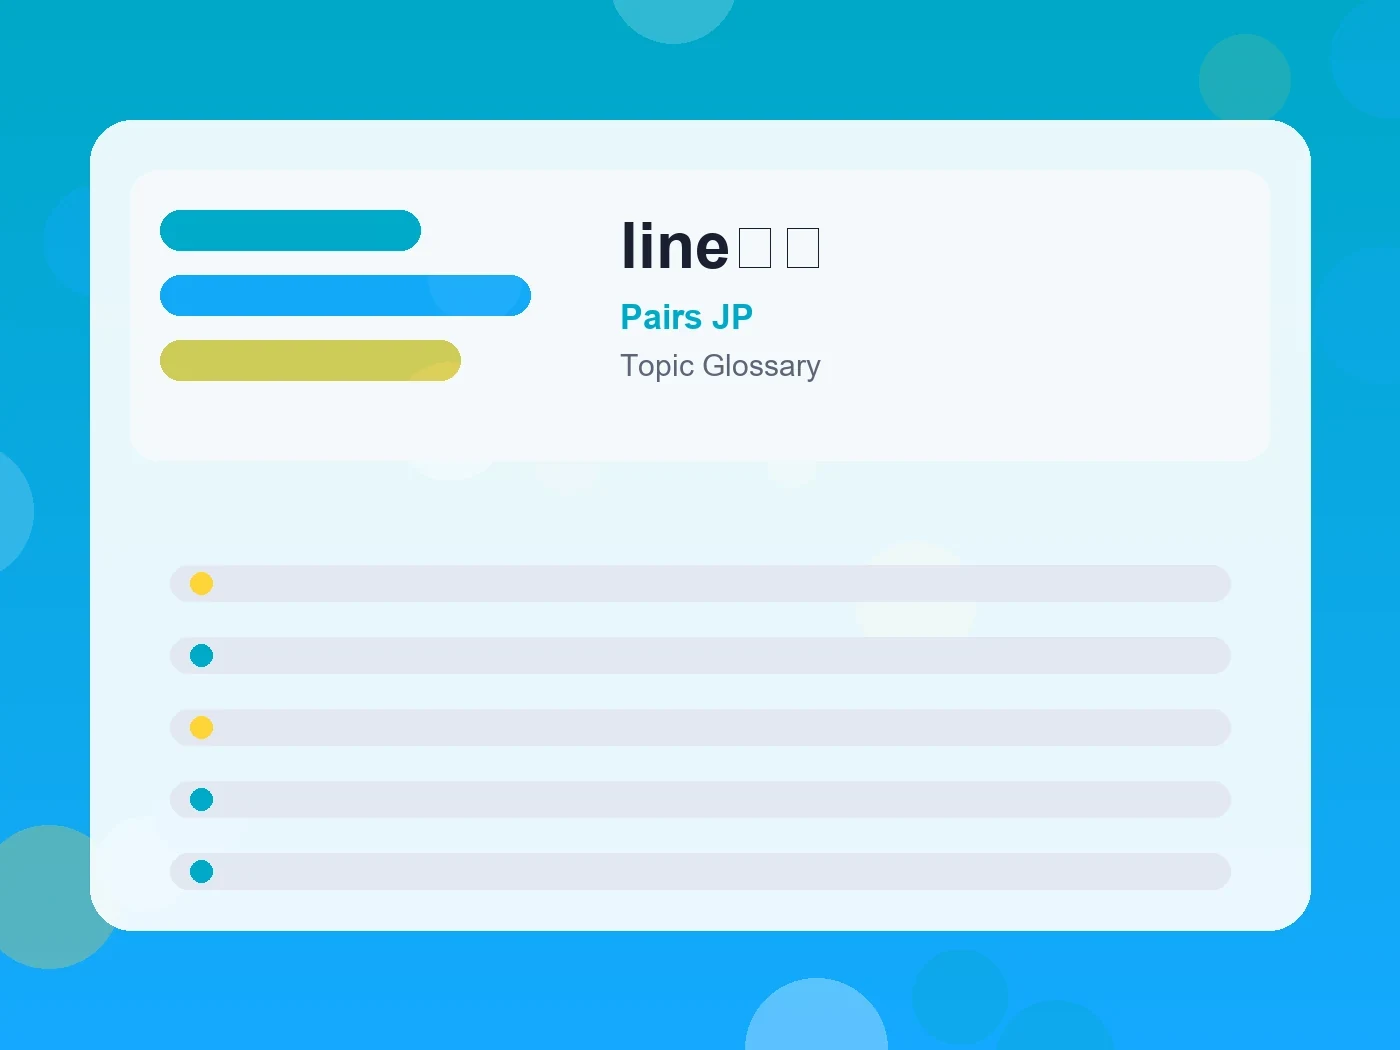
Task: Click the first gray list row
Action: (x=700, y=583)
